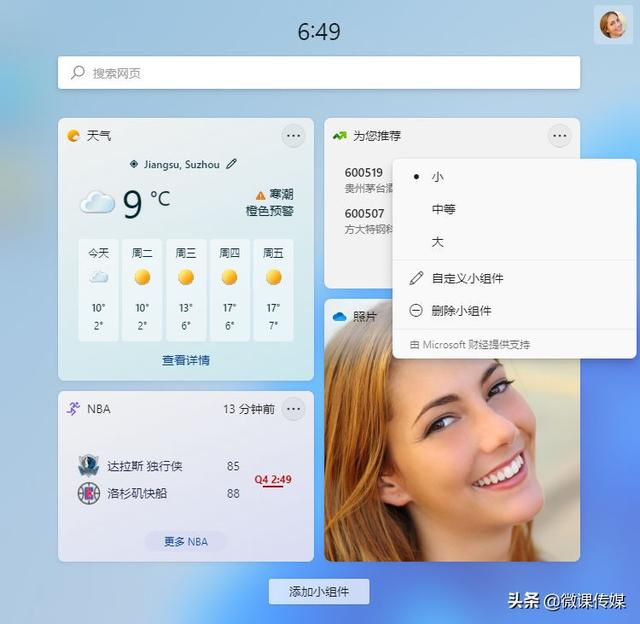Screen dimensions: 640x624
Task: Open 今天 forecast card
Action: [98, 290]
